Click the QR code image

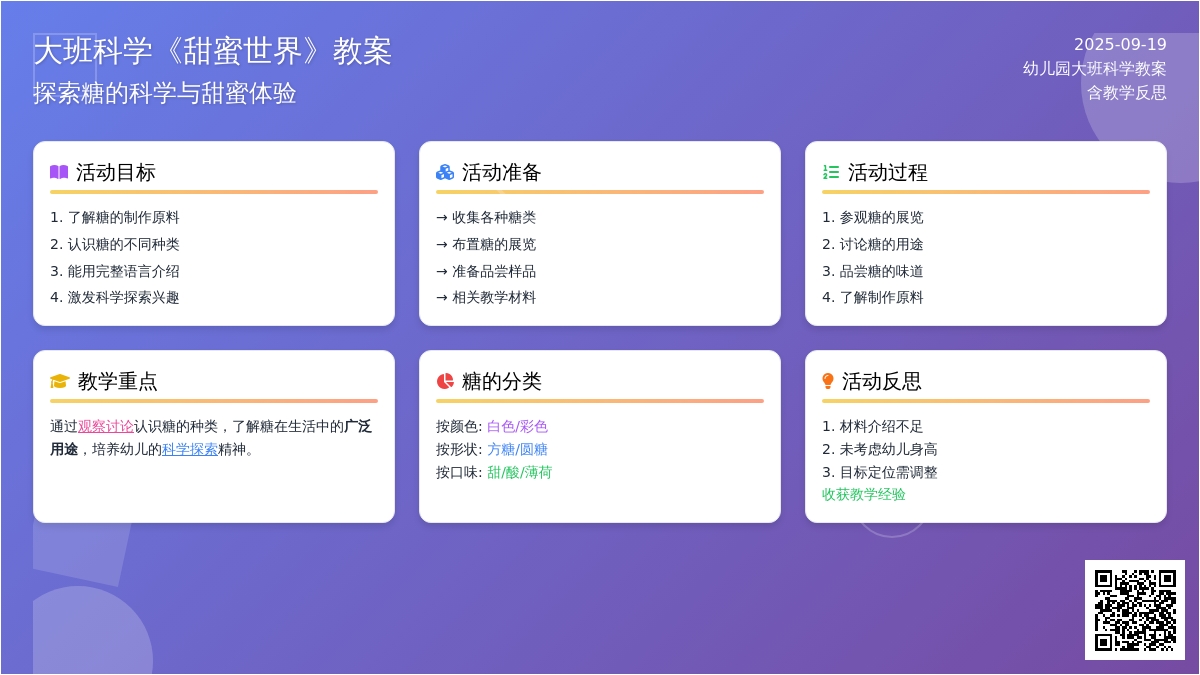coord(1135,610)
